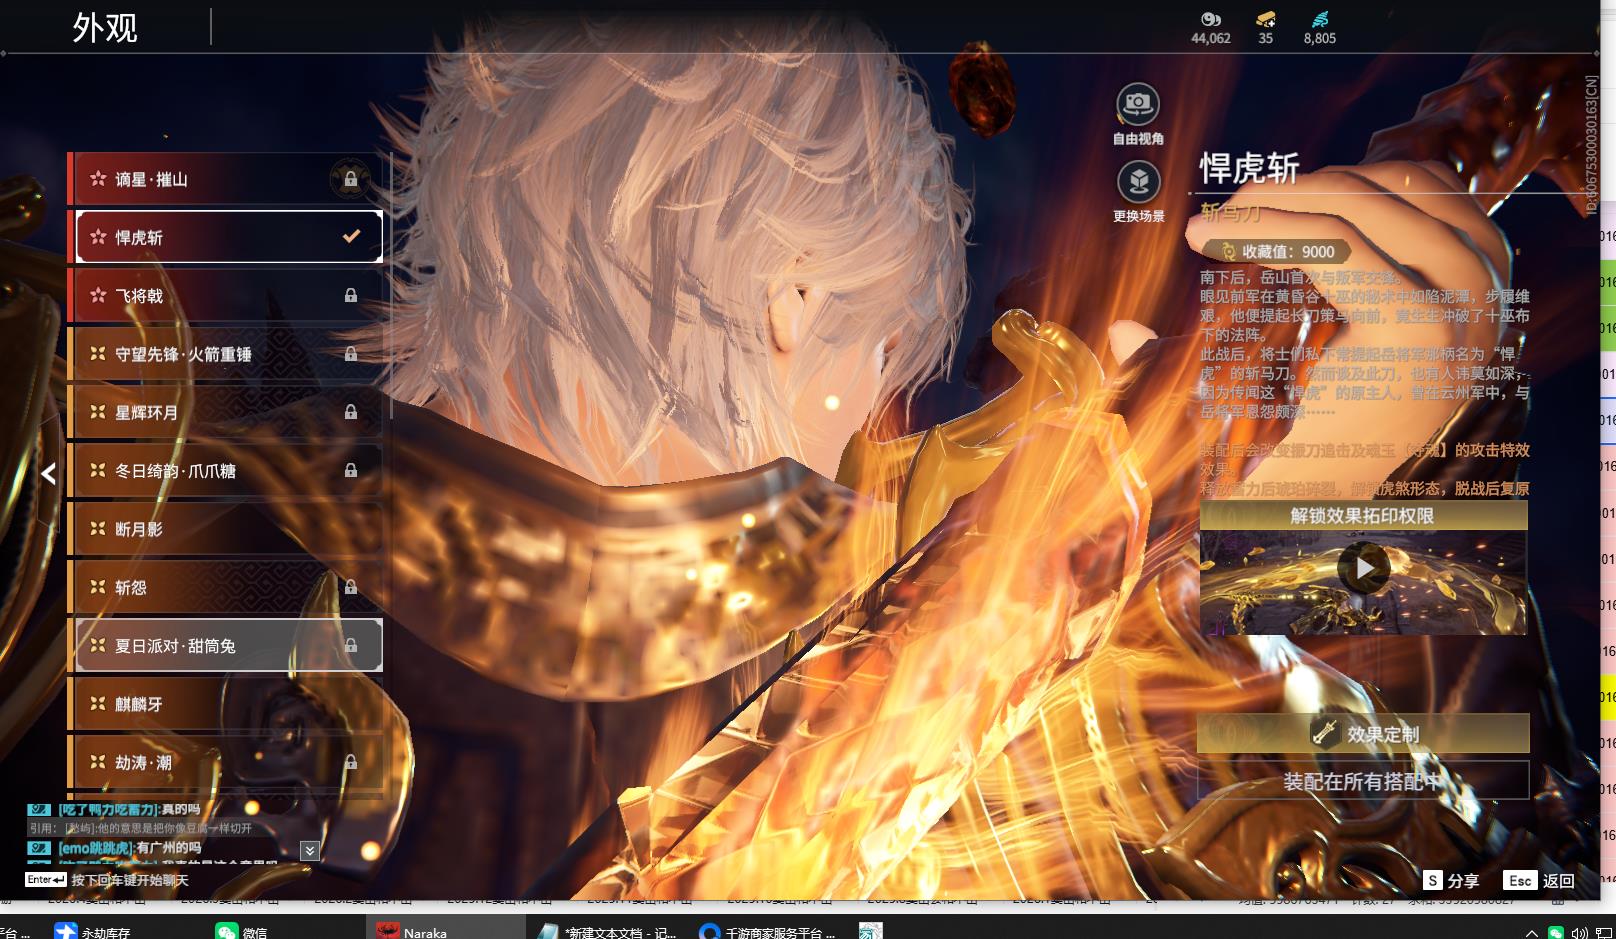Click the teal tornado currency icon

point(1319,19)
